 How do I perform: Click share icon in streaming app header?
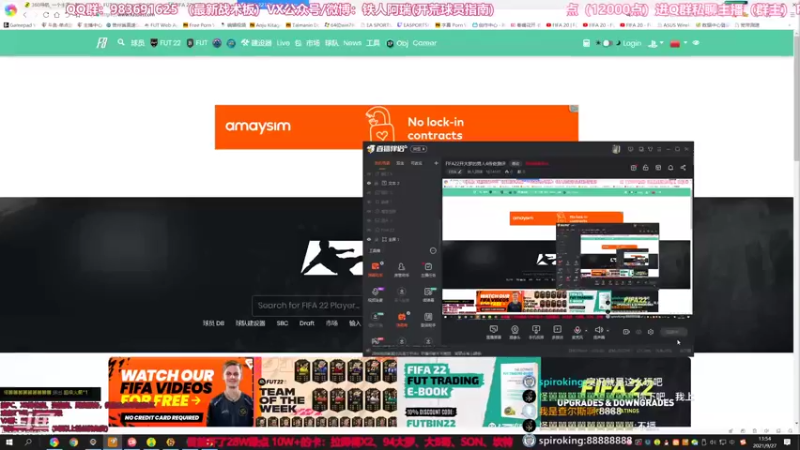point(683,167)
